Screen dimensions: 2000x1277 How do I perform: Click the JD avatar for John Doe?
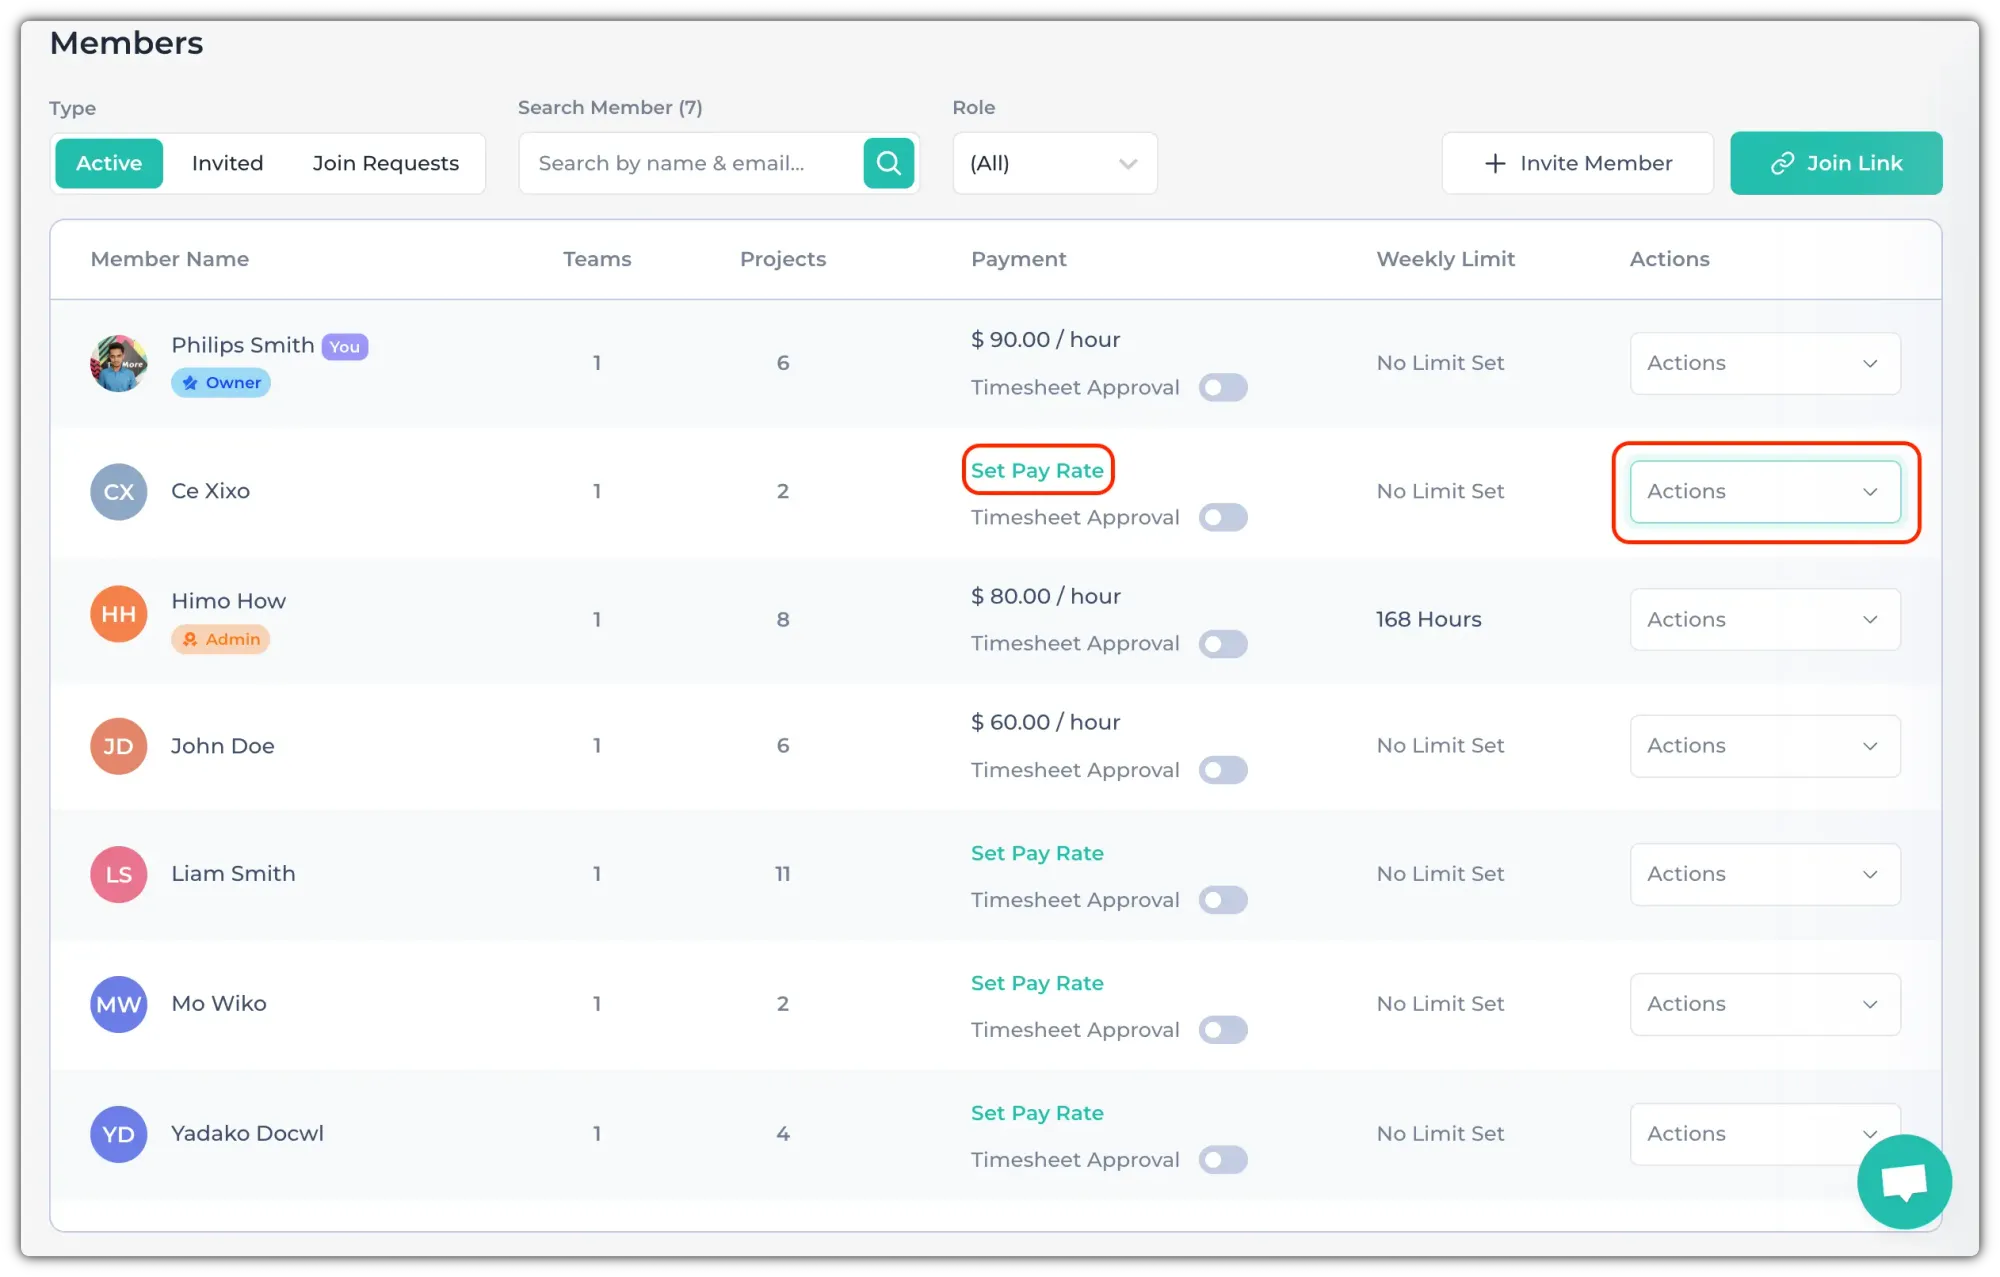119,746
